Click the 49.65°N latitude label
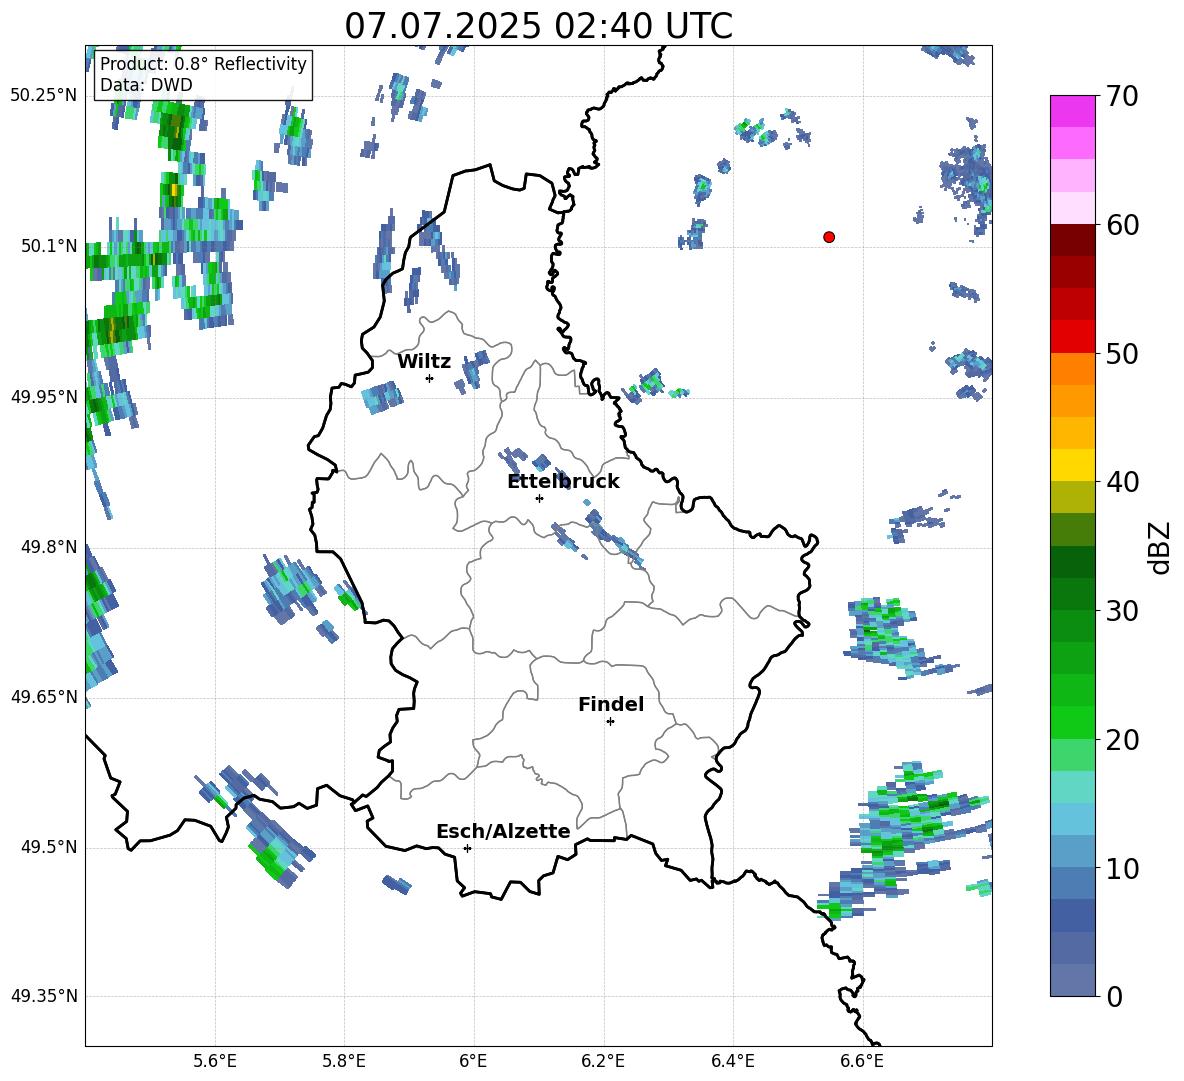The height and width of the screenshot is (1081, 1184). click(x=44, y=696)
